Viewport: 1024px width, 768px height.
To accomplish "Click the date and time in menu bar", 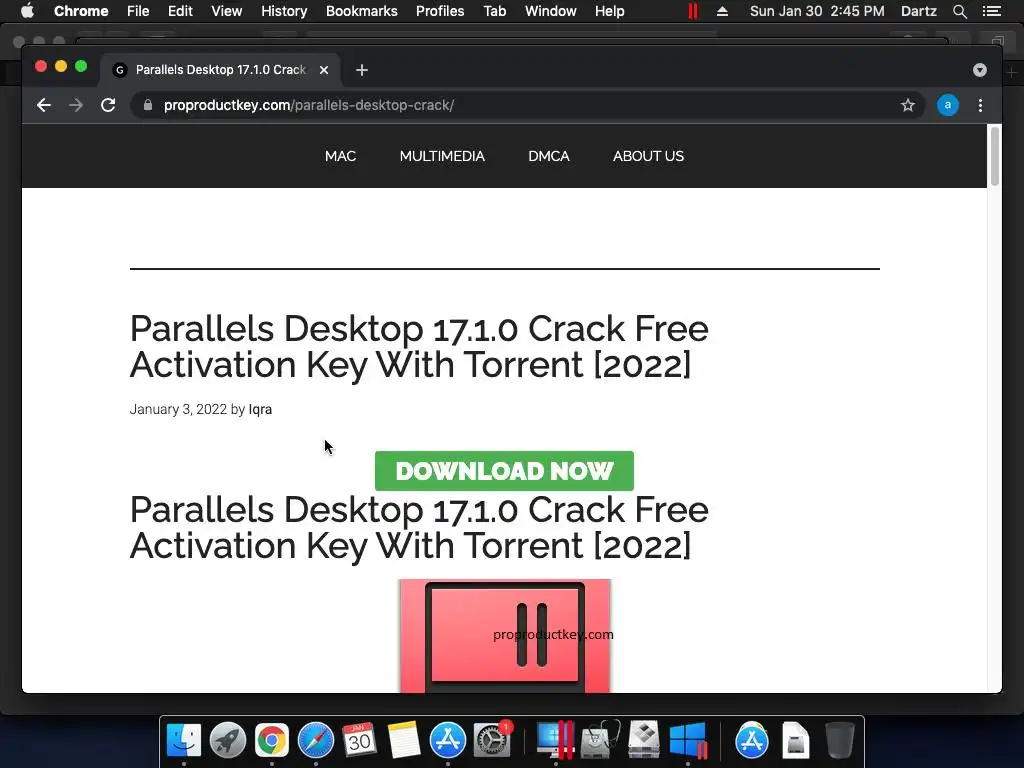I will point(817,11).
